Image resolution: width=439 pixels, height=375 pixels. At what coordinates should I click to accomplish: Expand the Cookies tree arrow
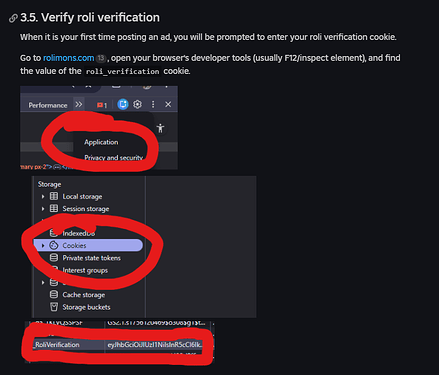pyautogui.click(x=43, y=246)
